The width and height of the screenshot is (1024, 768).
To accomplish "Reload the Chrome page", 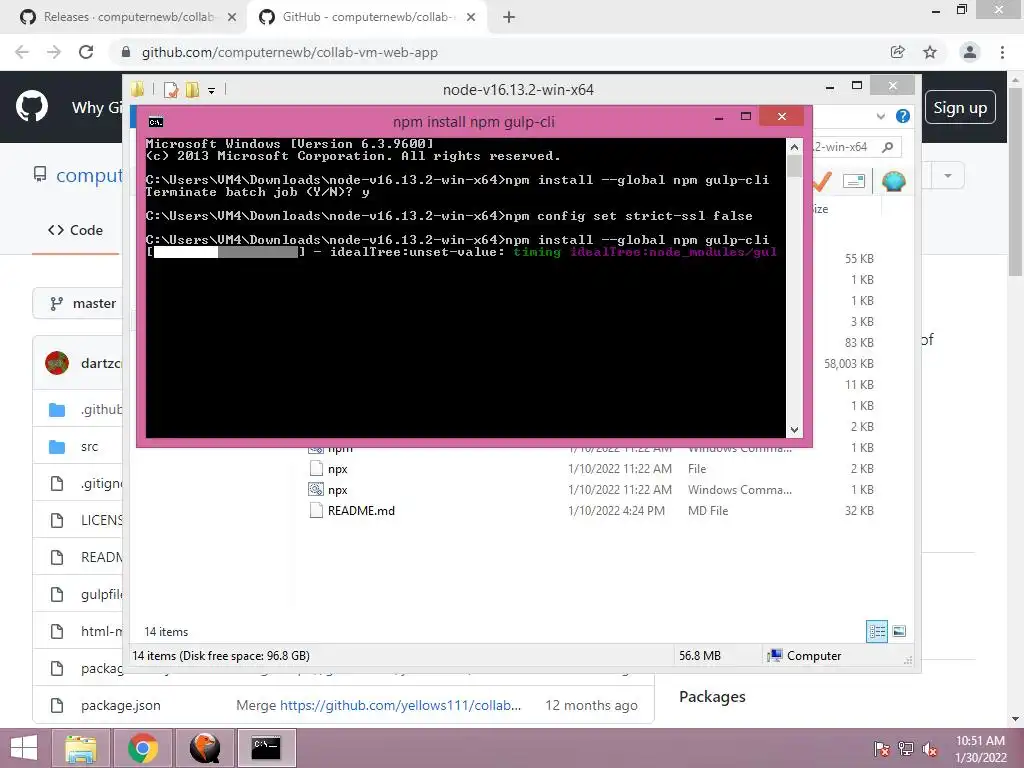I will pos(86,52).
